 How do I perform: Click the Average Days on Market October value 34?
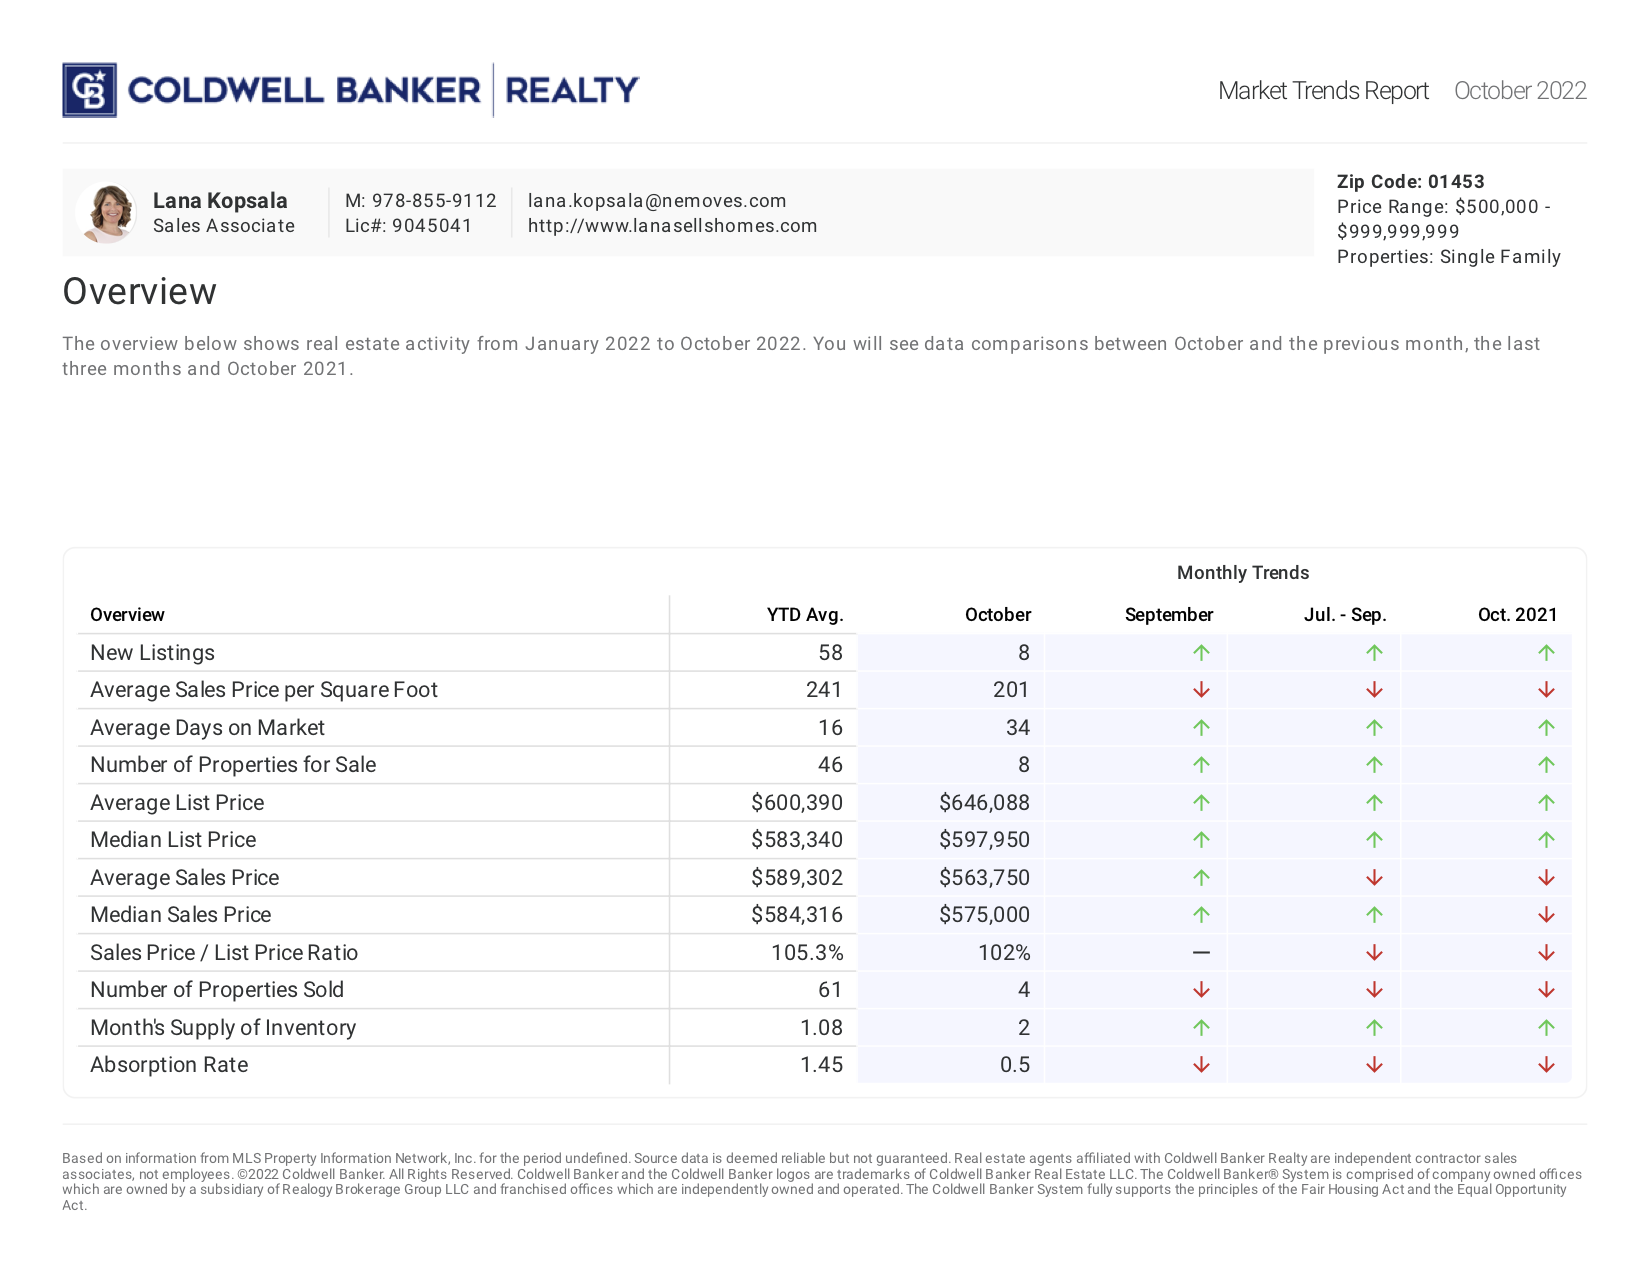[1018, 728]
